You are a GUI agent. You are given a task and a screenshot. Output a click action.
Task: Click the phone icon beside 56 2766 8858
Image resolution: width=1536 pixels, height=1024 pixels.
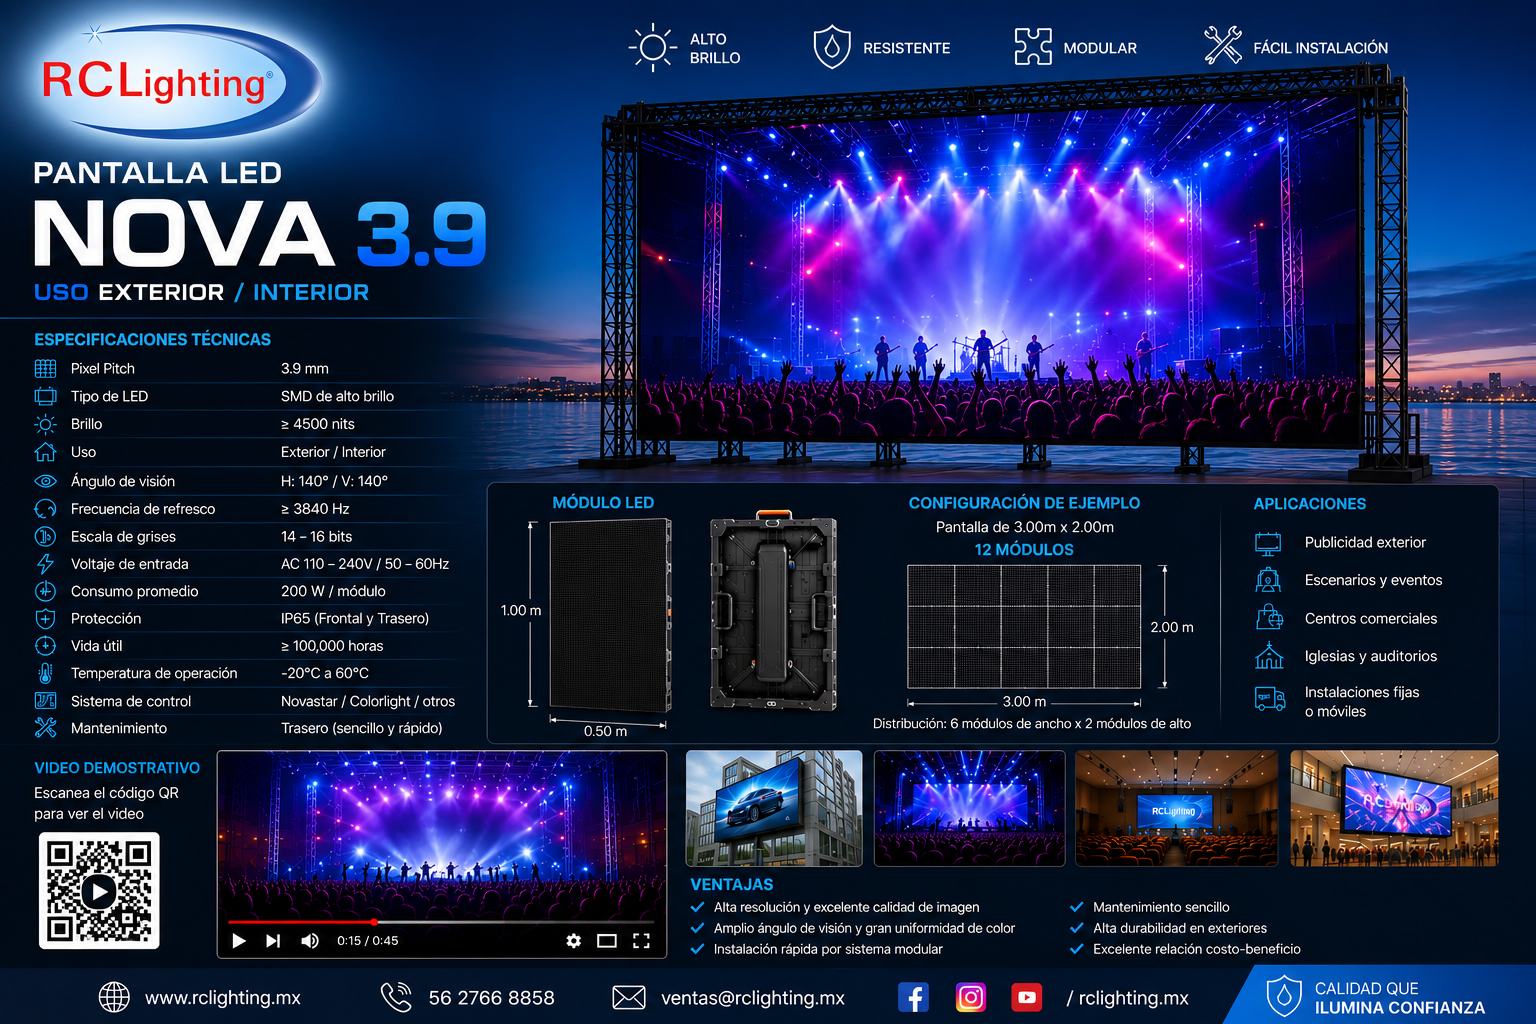coord(396,997)
